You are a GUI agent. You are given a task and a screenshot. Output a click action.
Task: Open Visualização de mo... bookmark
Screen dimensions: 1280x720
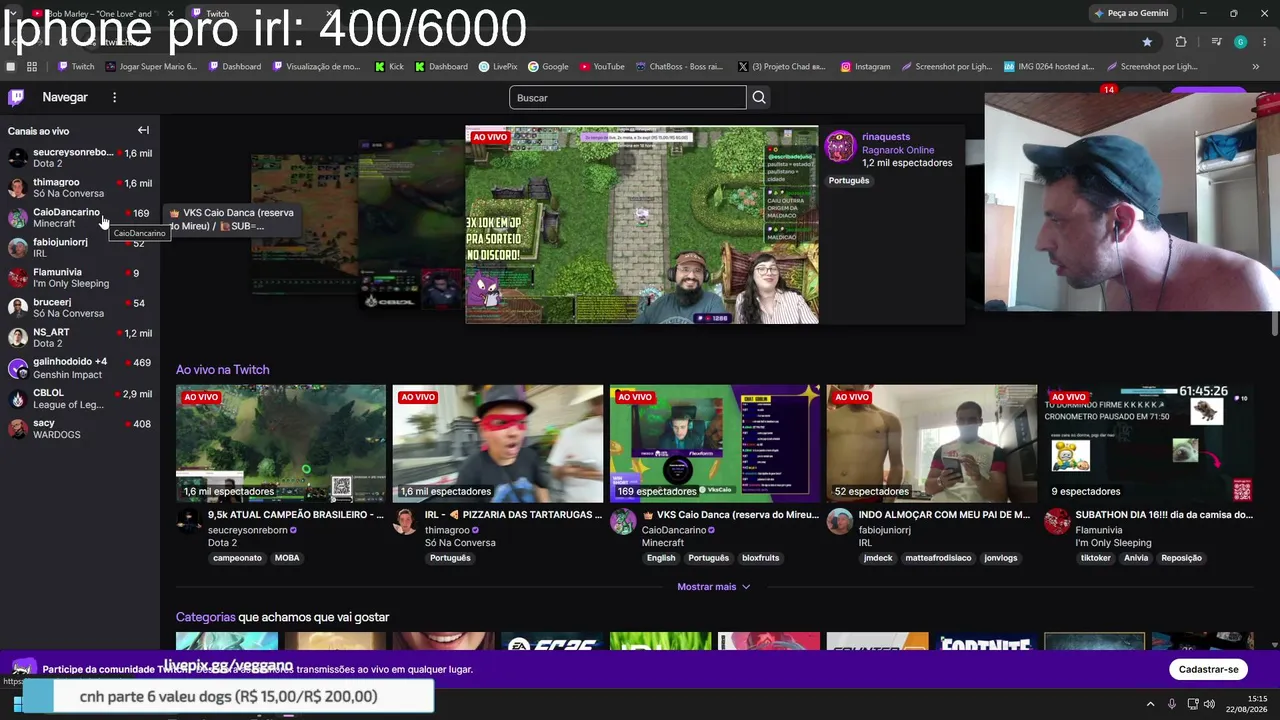pos(315,67)
